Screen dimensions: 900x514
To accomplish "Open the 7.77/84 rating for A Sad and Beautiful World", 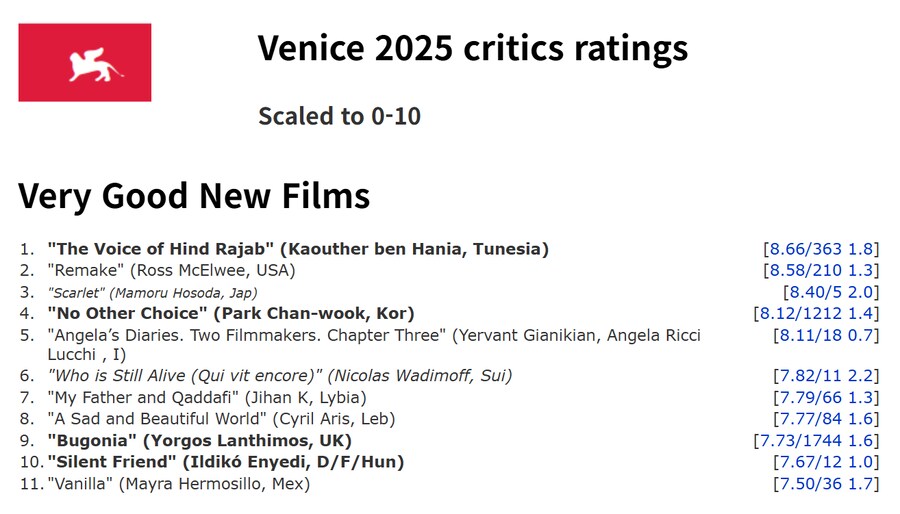I will click(x=827, y=419).
